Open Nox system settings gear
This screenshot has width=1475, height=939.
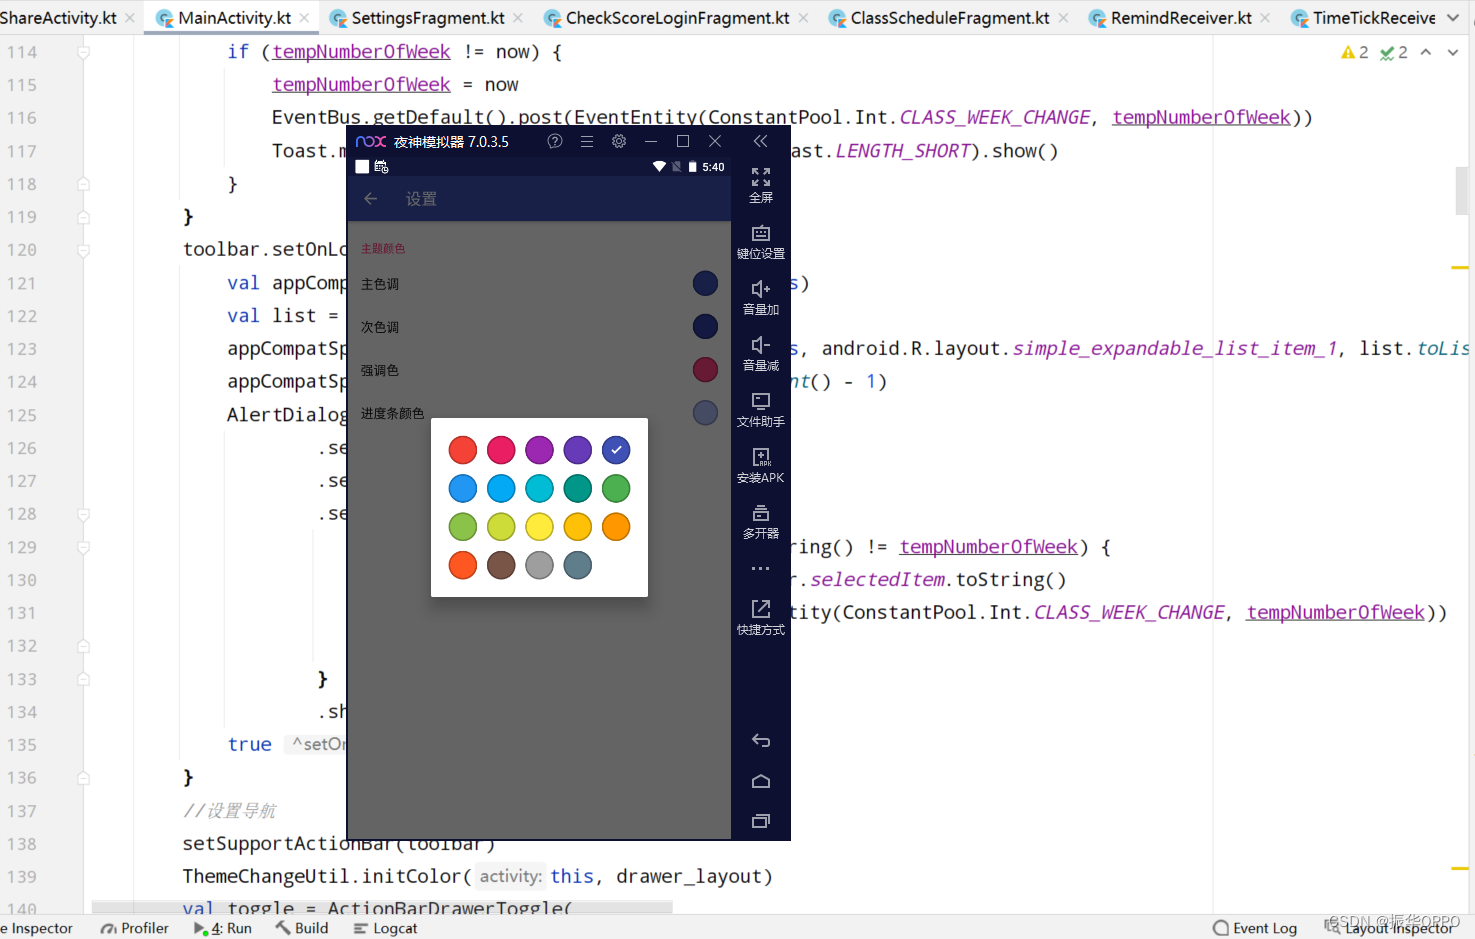(x=619, y=141)
